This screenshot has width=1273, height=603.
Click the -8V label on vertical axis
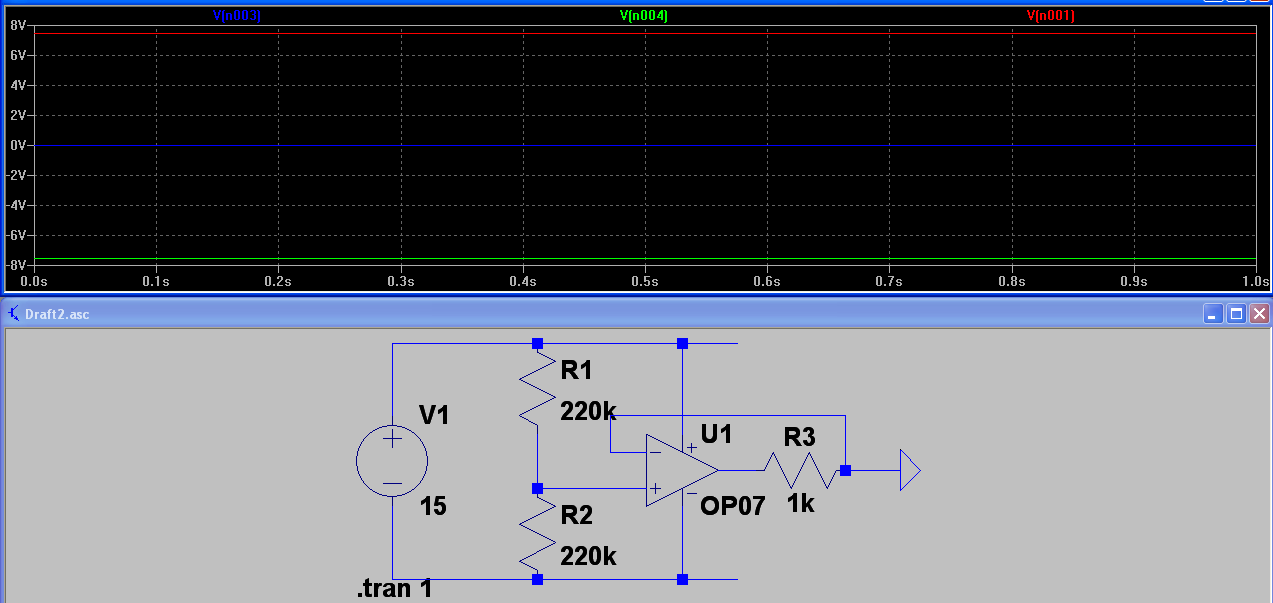(x=15, y=265)
